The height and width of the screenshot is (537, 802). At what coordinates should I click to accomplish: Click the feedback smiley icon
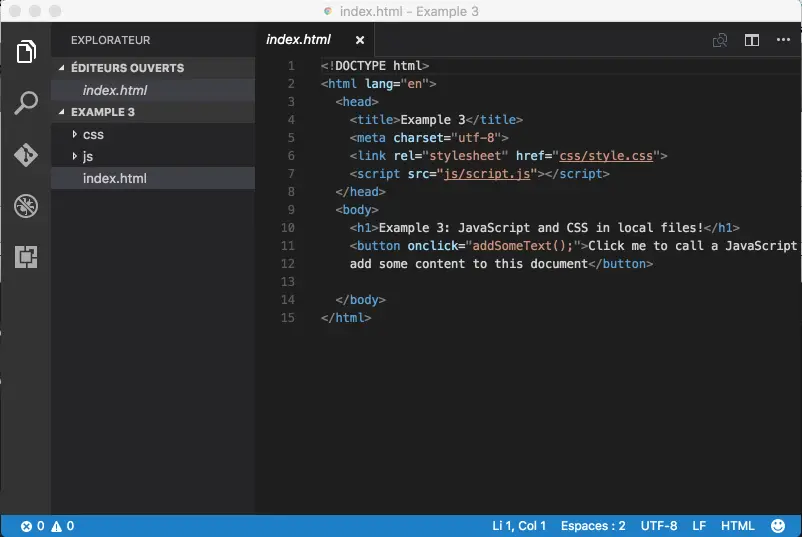coord(777,526)
